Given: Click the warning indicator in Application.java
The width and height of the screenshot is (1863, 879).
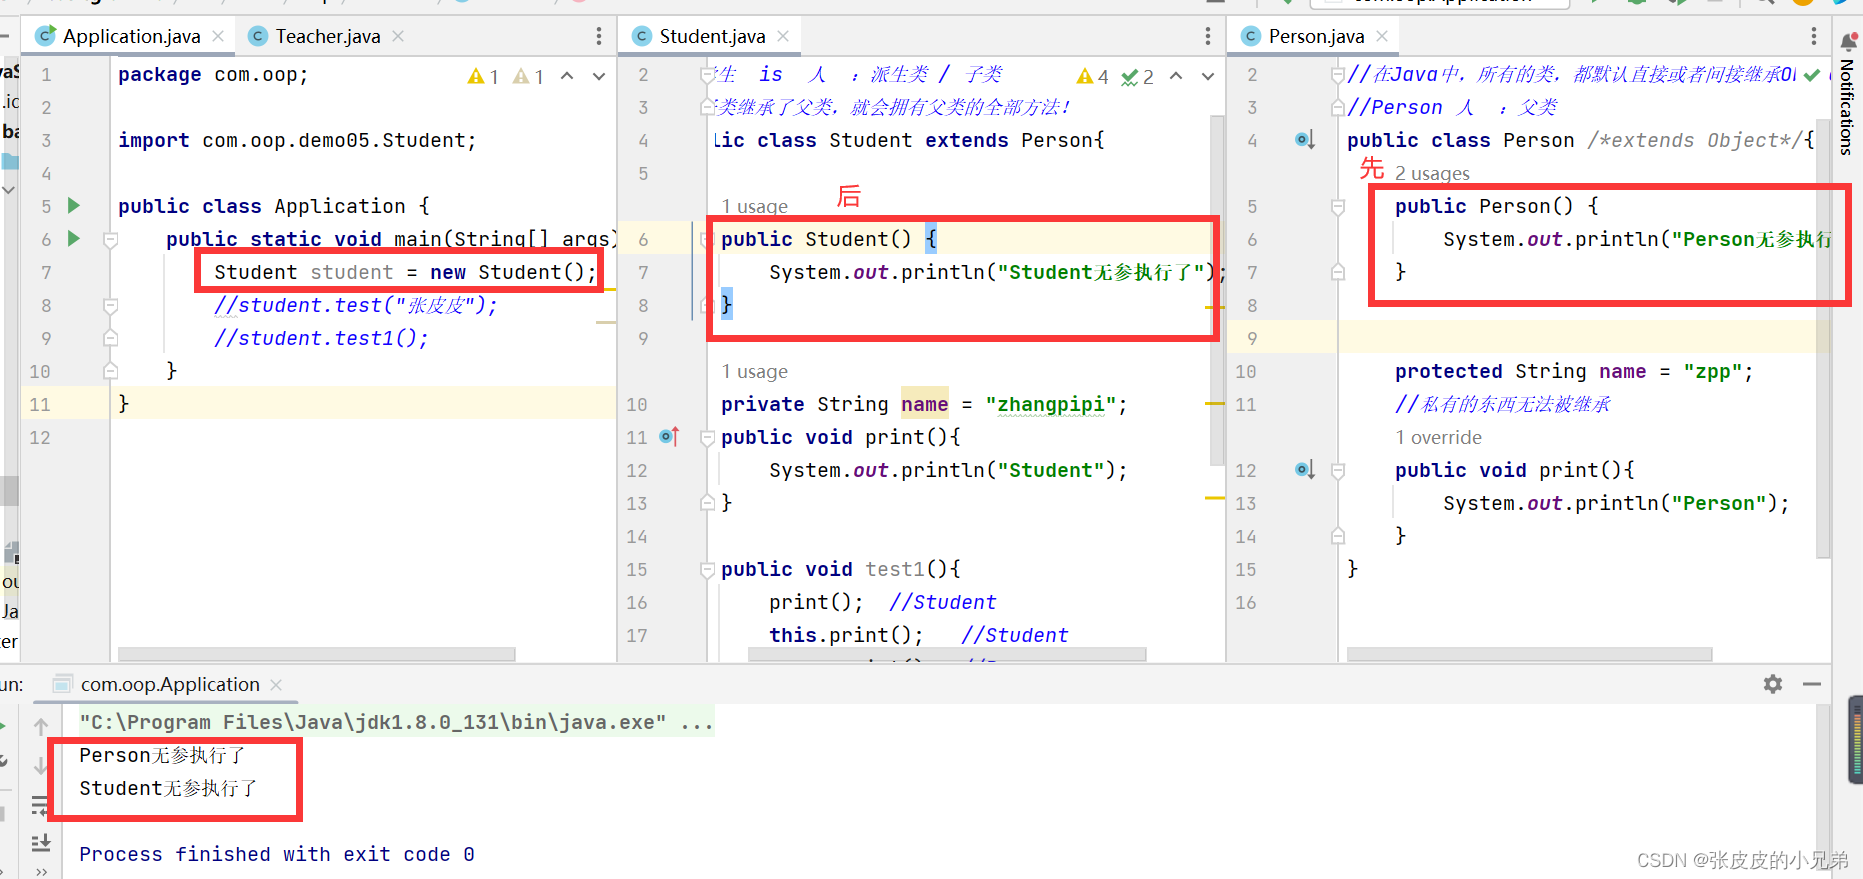Looking at the screenshot, I should pyautogui.click(x=483, y=76).
